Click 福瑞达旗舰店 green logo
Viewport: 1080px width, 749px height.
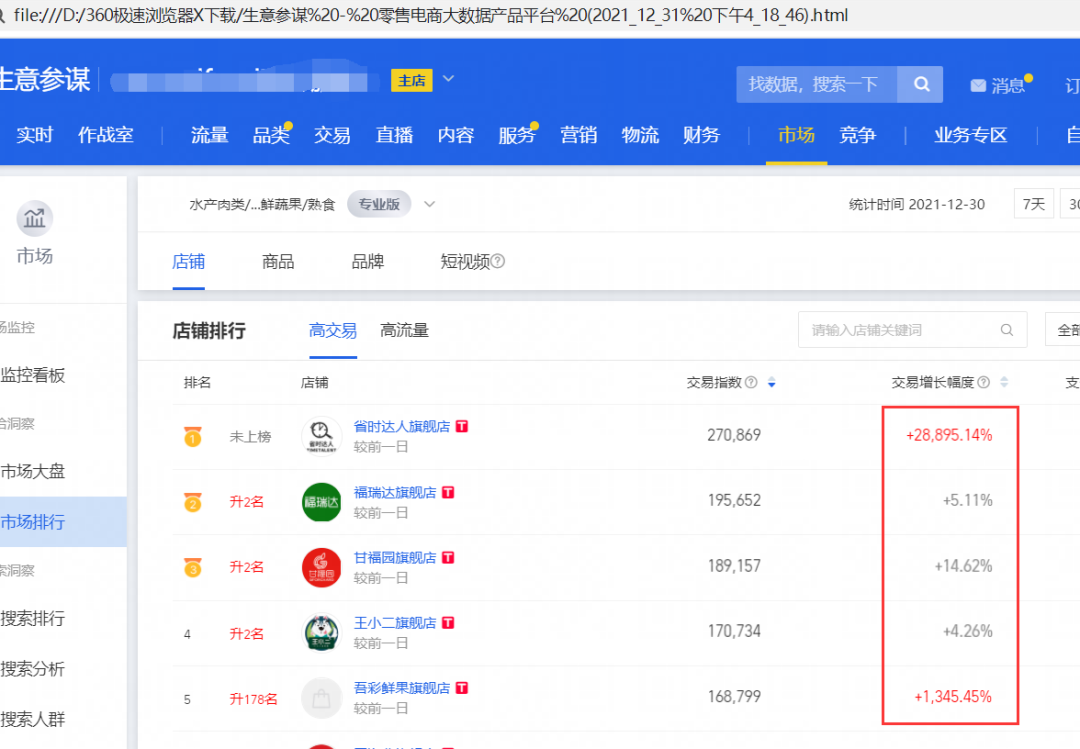point(322,502)
